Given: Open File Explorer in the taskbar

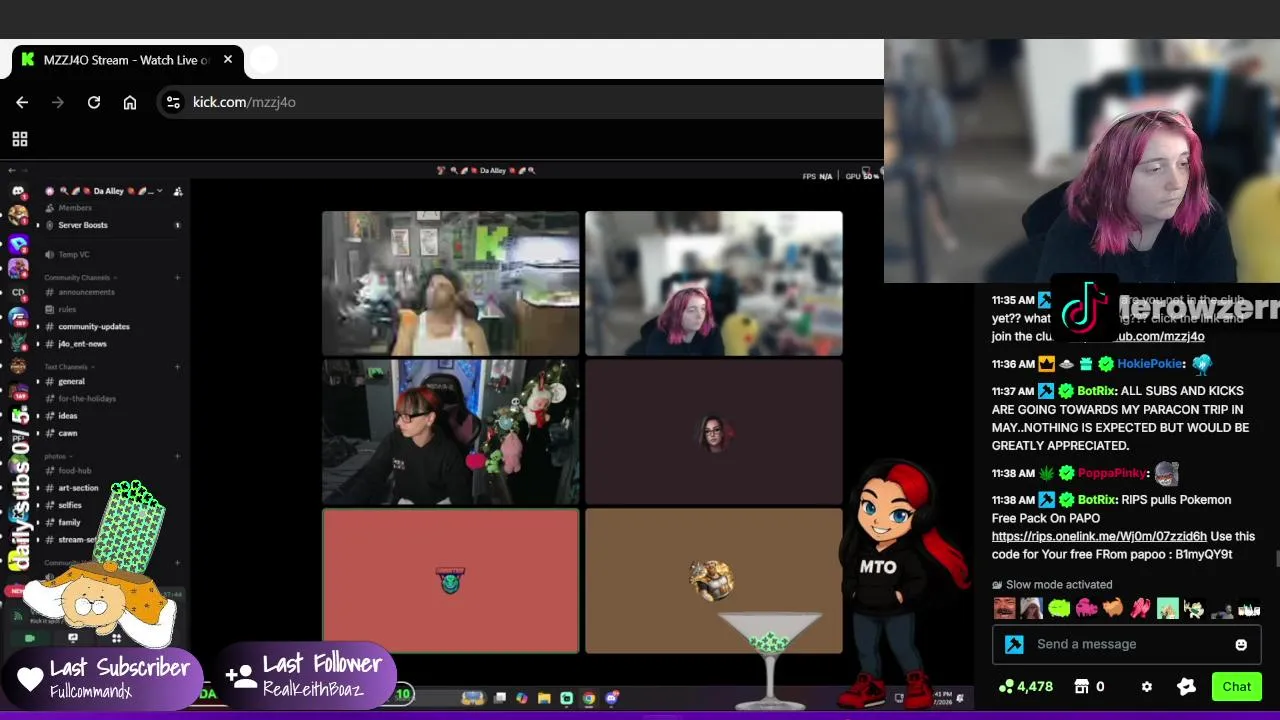Looking at the screenshot, I should coord(544,698).
